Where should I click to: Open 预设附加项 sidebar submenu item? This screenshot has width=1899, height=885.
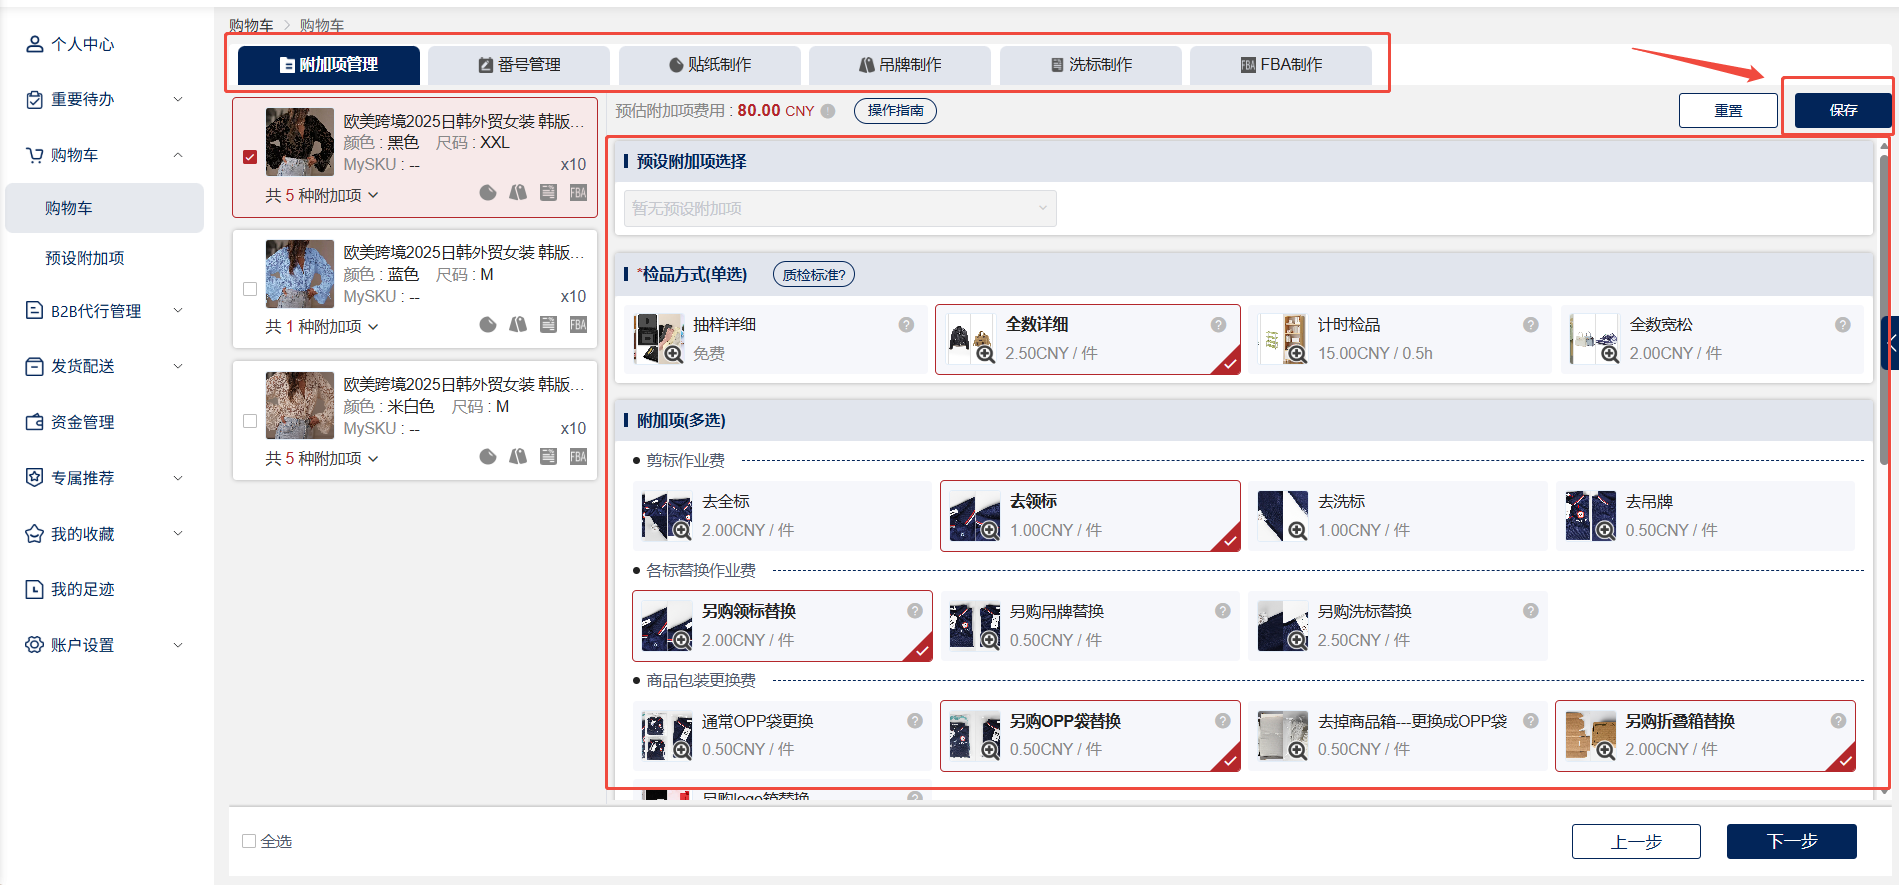[85, 258]
